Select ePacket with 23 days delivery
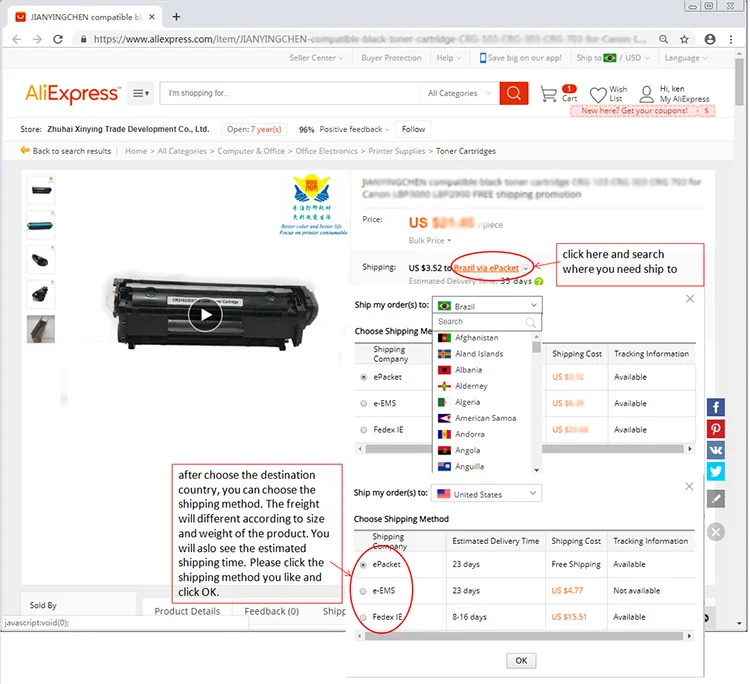This screenshot has height=684, width=750. tap(363, 565)
